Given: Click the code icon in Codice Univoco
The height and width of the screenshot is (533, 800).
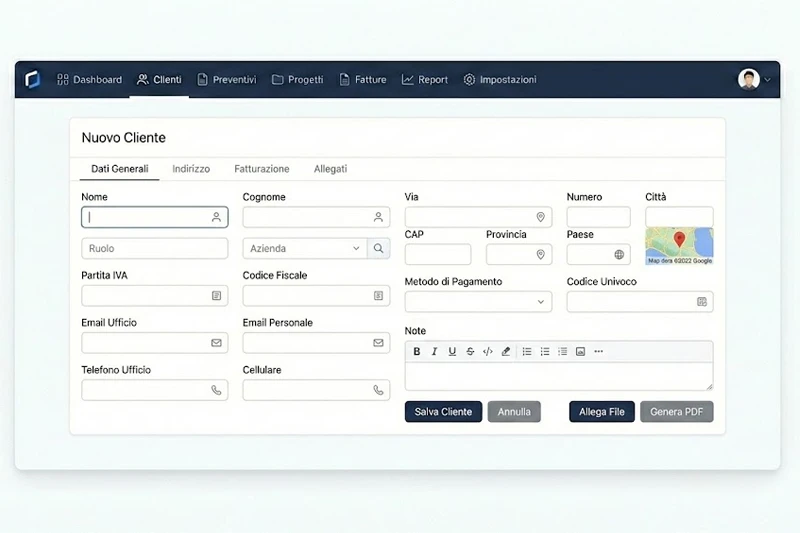Looking at the screenshot, I should pyautogui.click(x=702, y=302).
